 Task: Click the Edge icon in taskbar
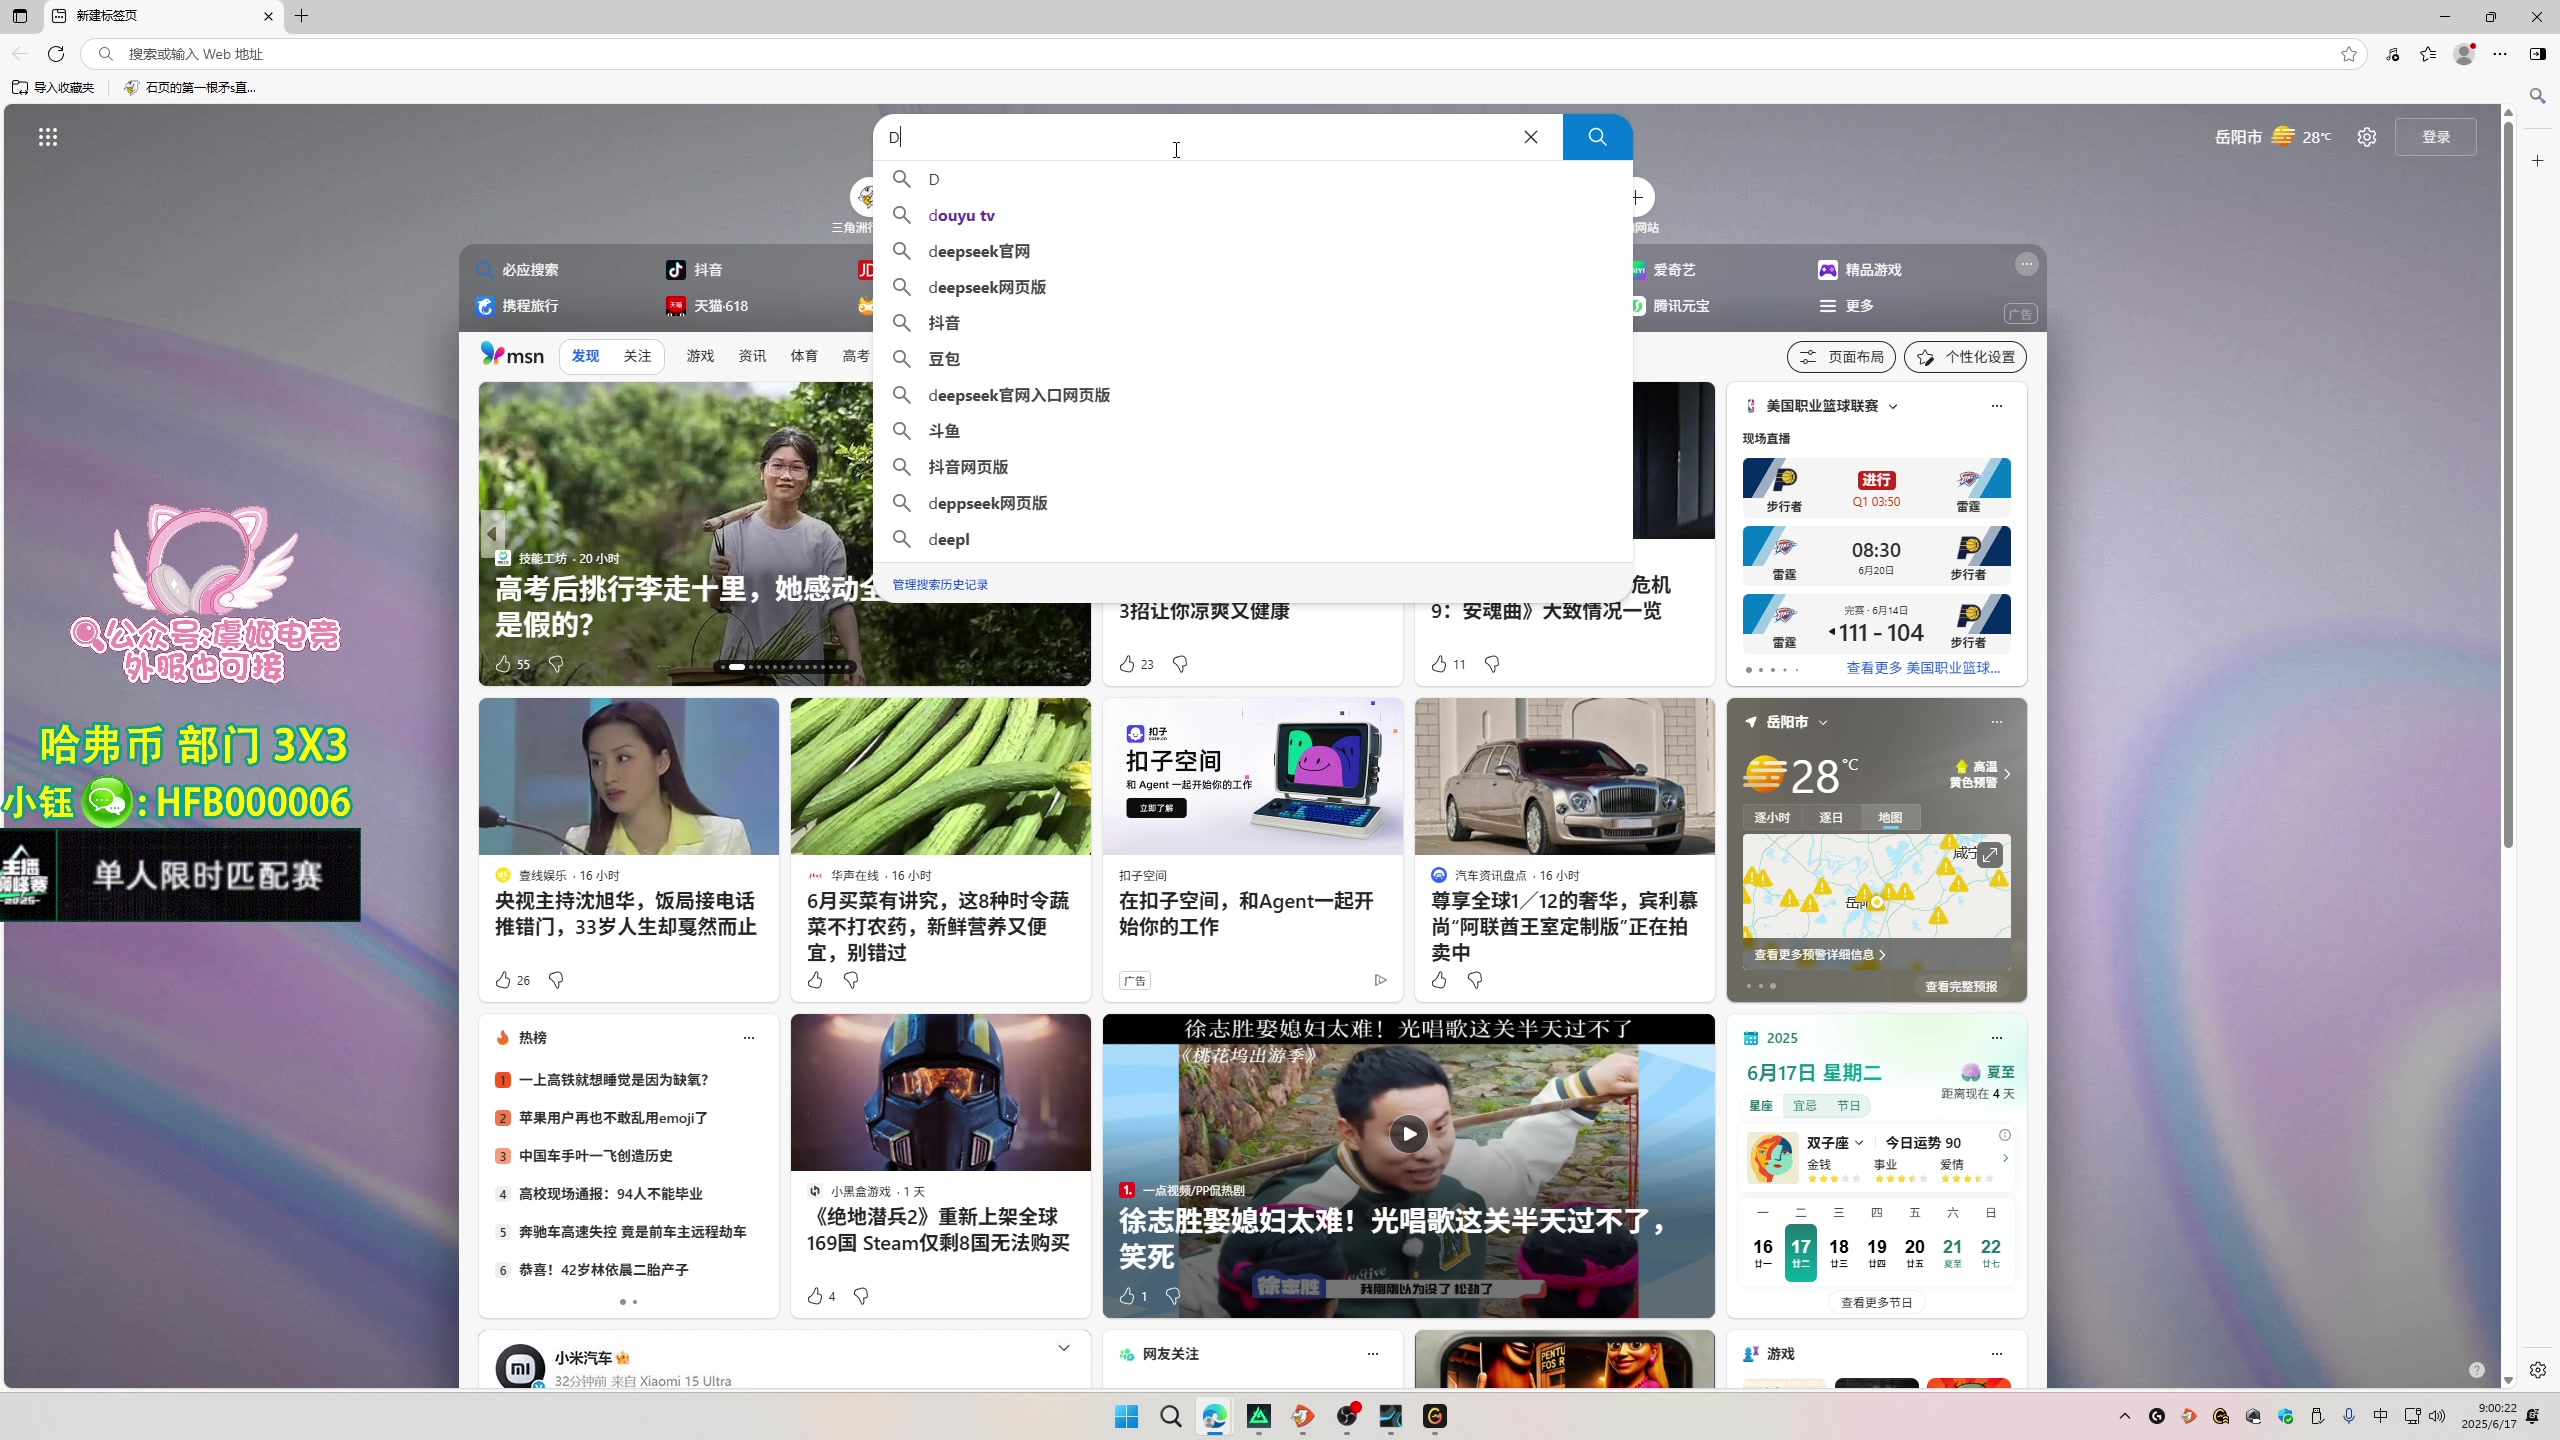pos(1215,1416)
